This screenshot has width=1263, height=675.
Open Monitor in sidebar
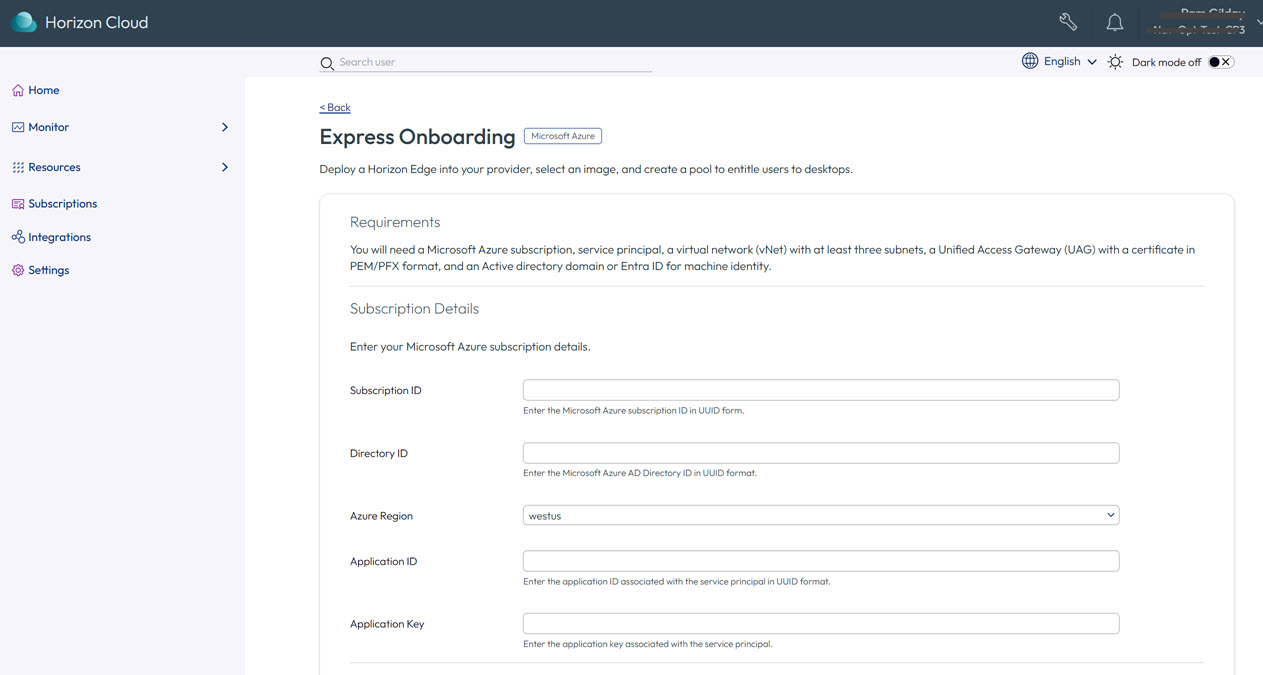pos(49,127)
